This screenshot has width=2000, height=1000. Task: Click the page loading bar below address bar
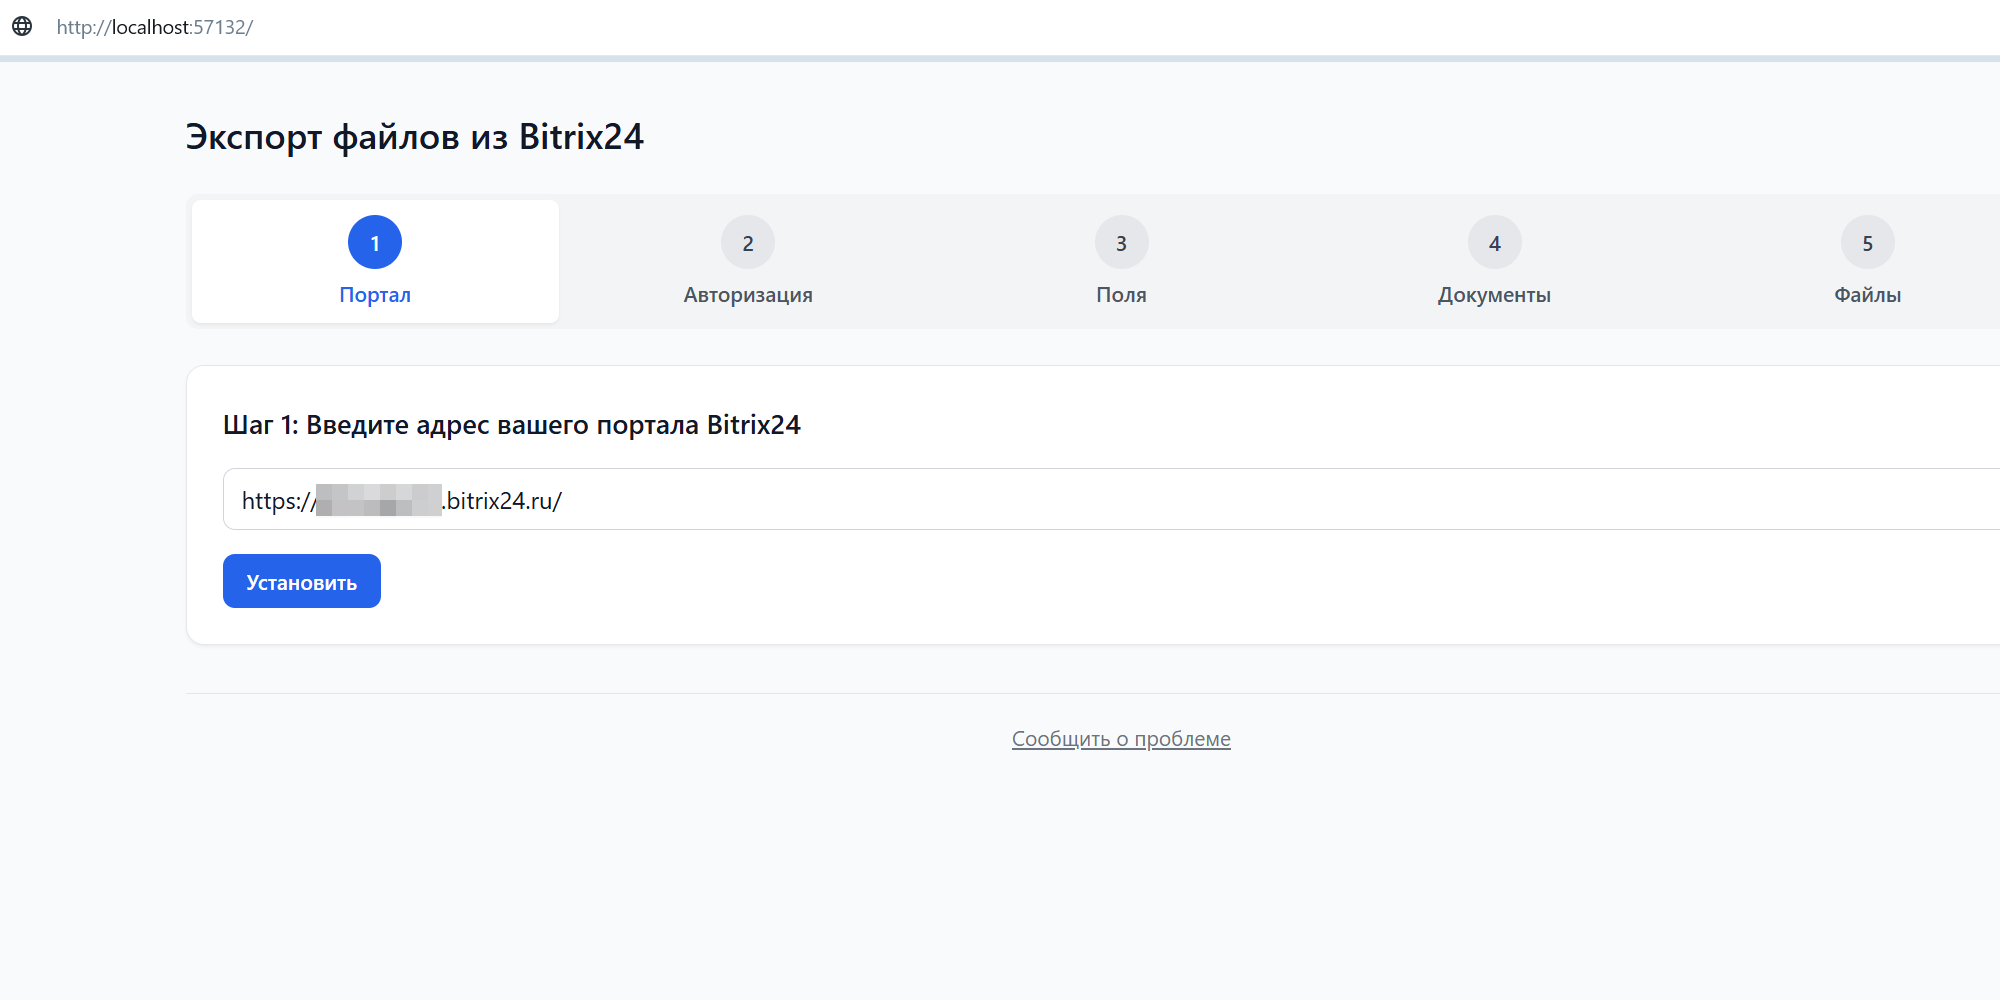(1000, 59)
